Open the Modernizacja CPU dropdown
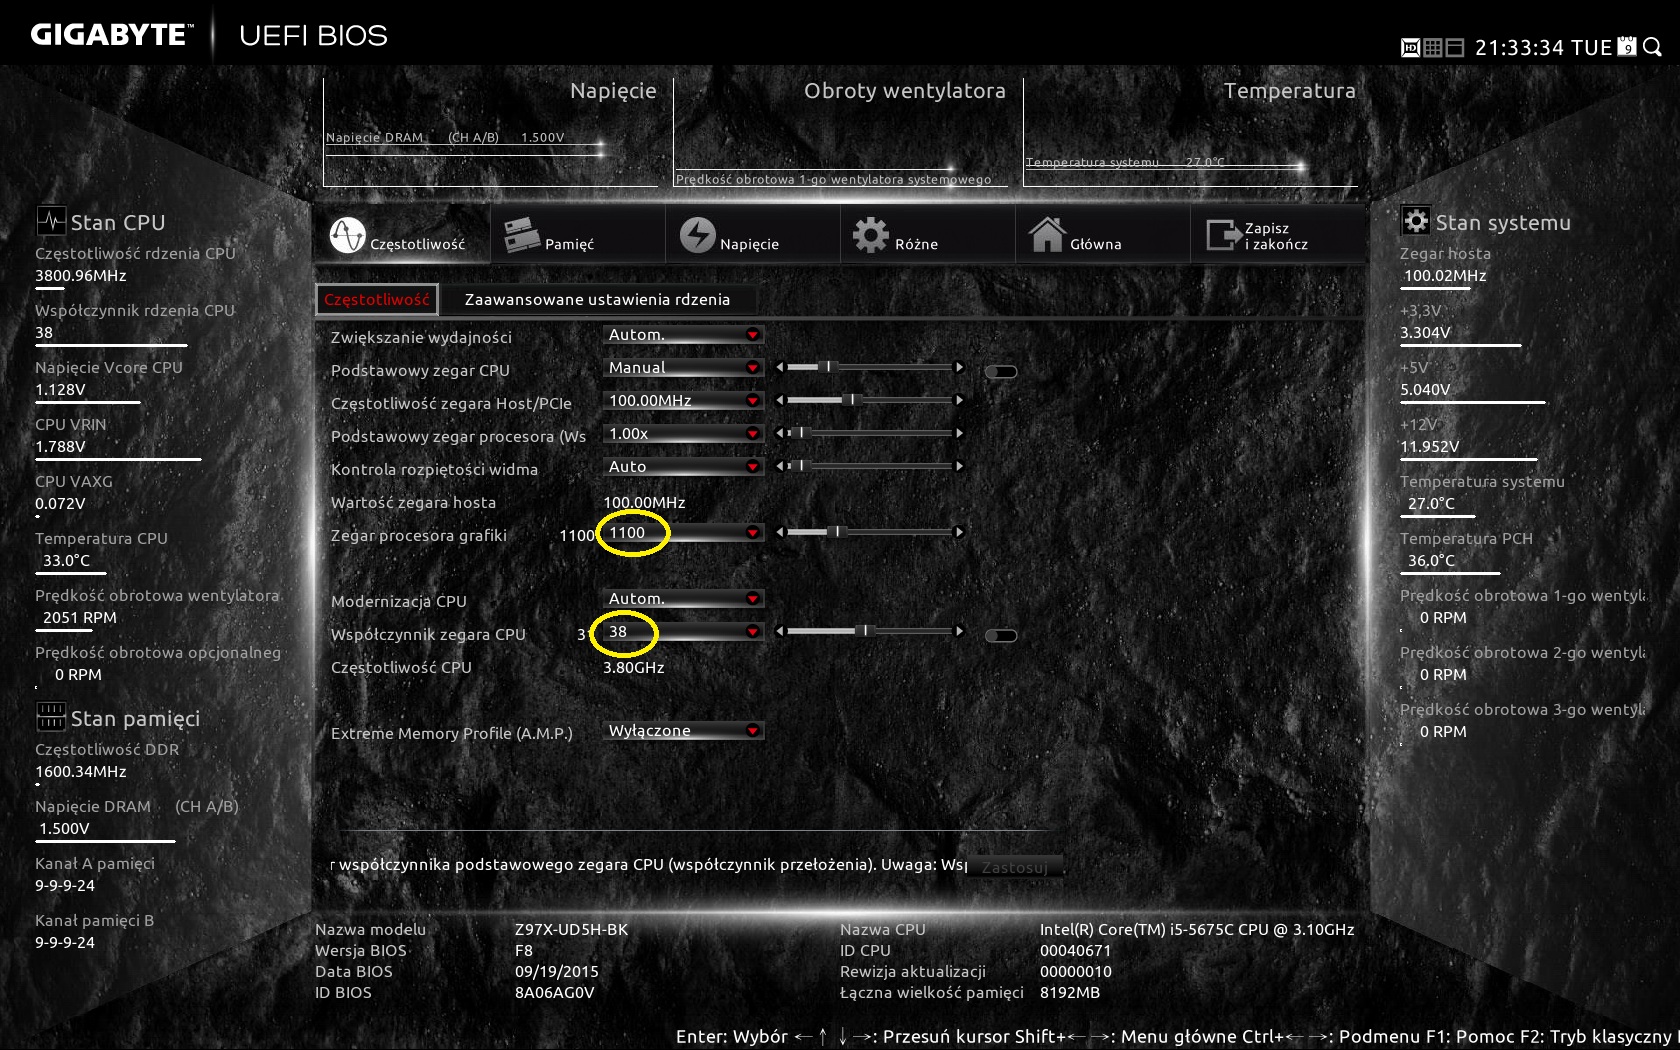 pyautogui.click(x=684, y=599)
